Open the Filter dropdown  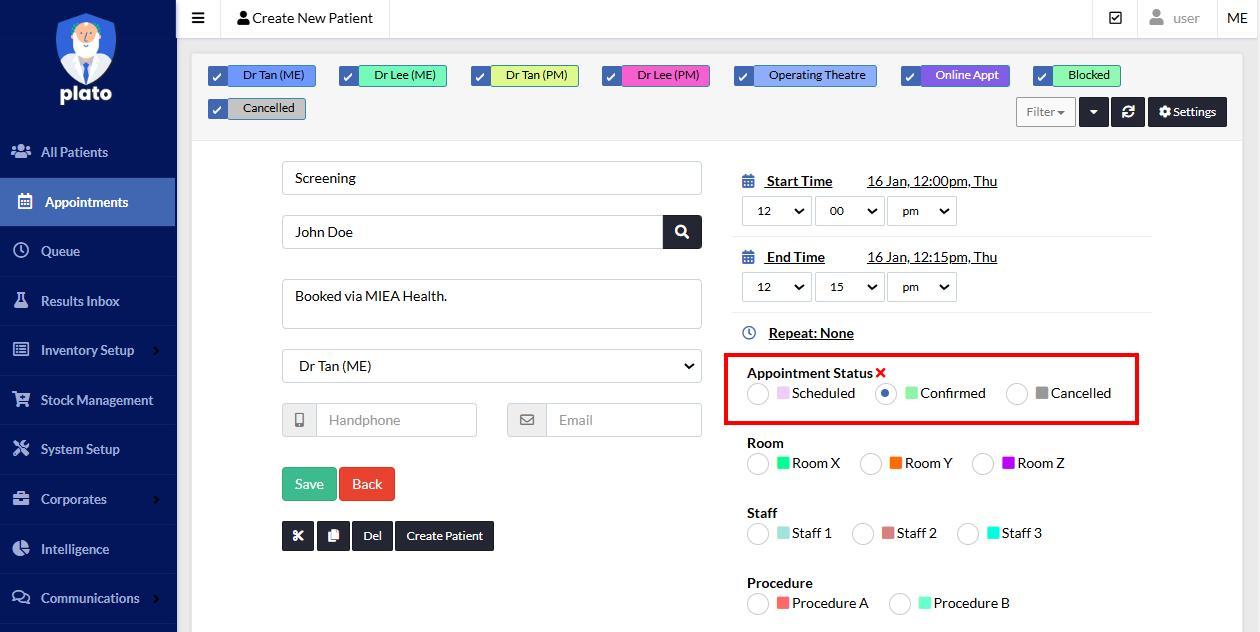pos(1045,112)
